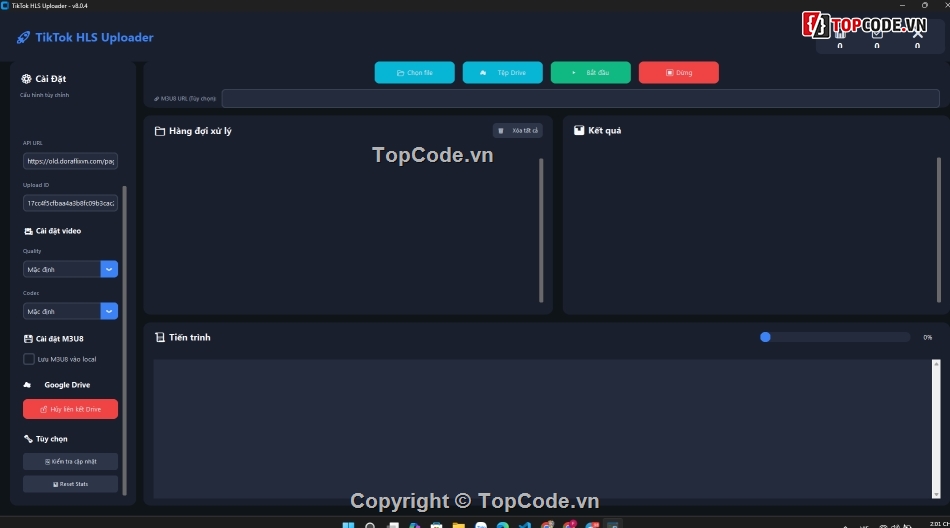Screen dimensions: 950x528
Task: Click the Tùy chọn wrench icon
Action: point(28,439)
